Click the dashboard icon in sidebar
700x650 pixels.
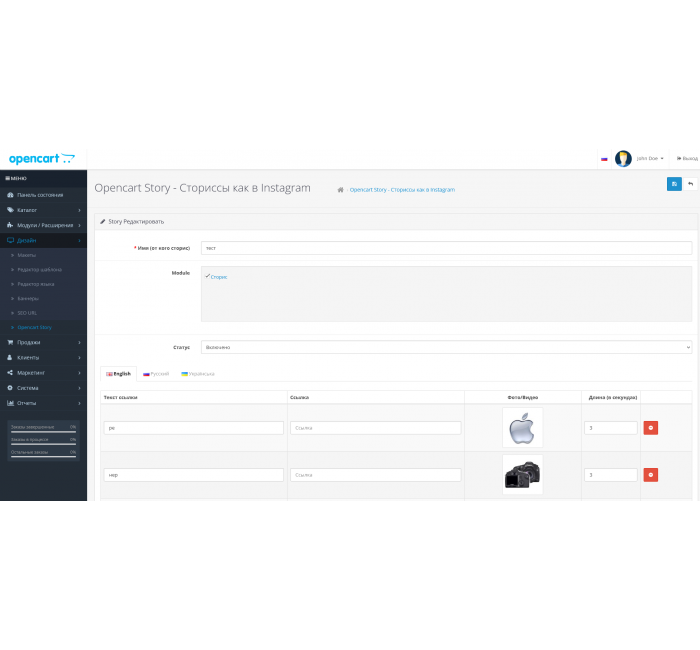coord(10,195)
